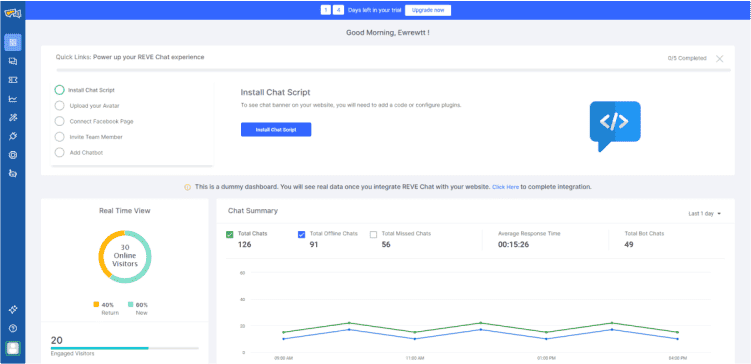This screenshot has height=364, width=751.
Task: Click the blue code chat bubble illustration
Action: point(615,126)
